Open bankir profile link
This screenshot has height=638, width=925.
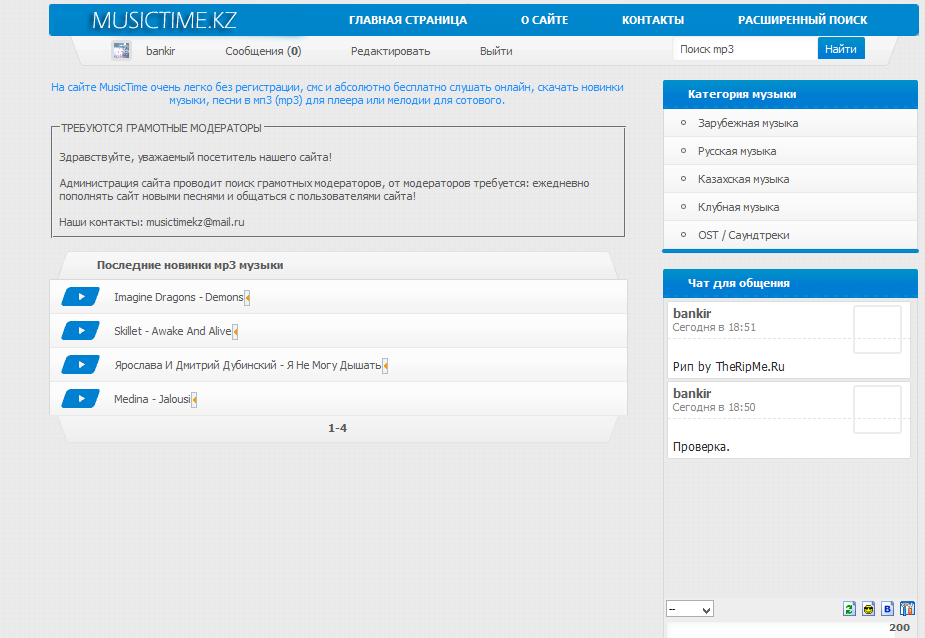point(160,51)
